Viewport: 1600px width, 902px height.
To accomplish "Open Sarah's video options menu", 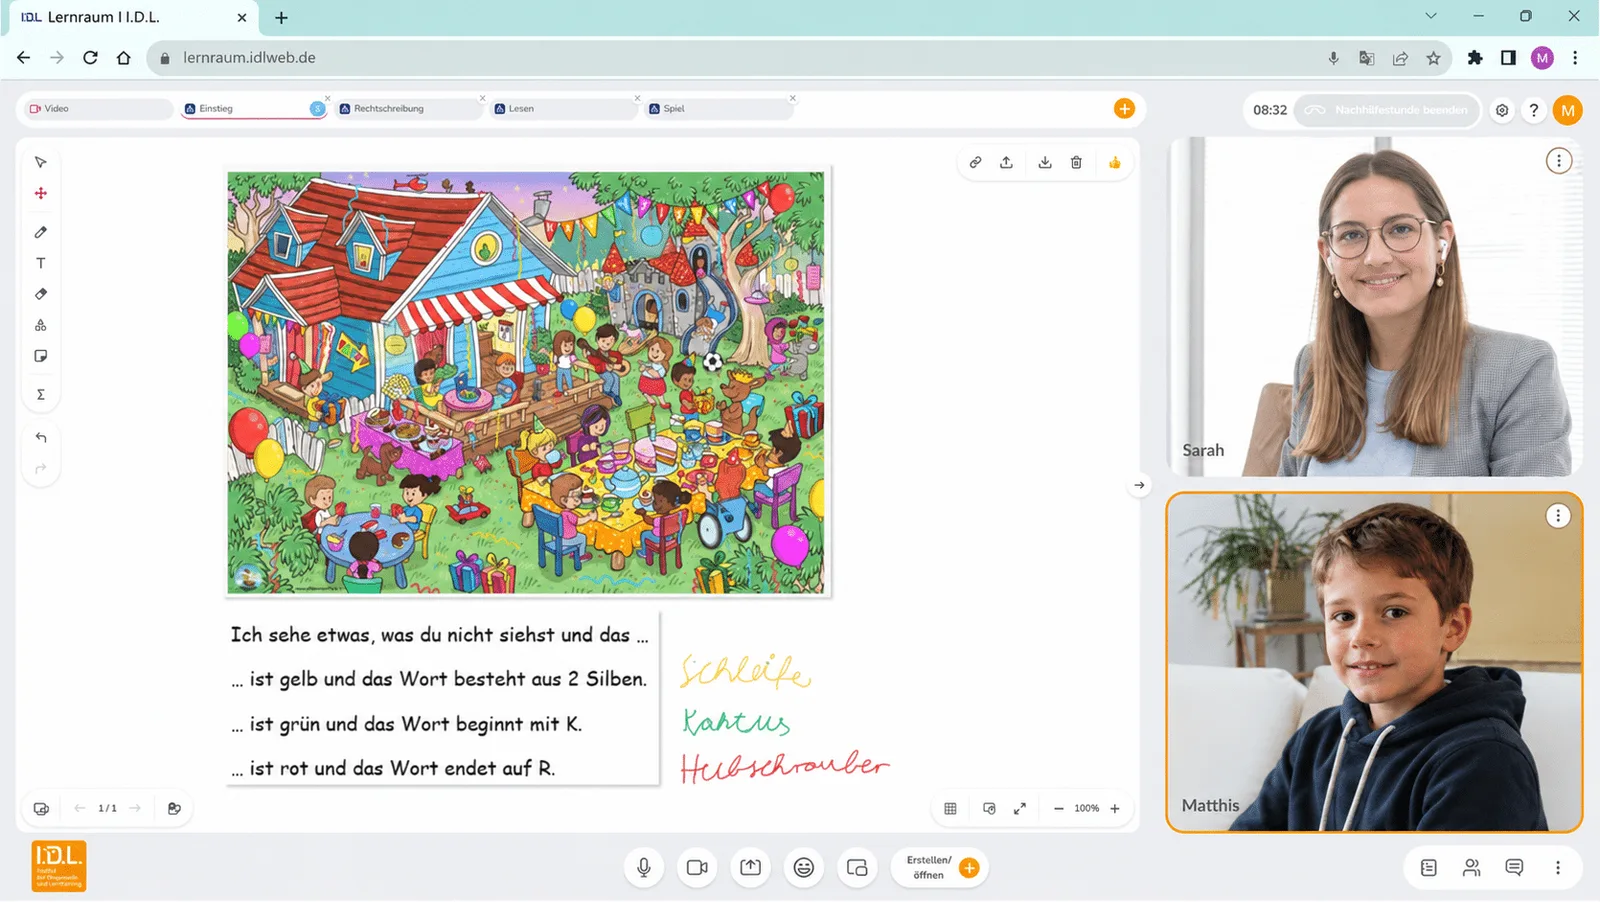I will (x=1558, y=160).
